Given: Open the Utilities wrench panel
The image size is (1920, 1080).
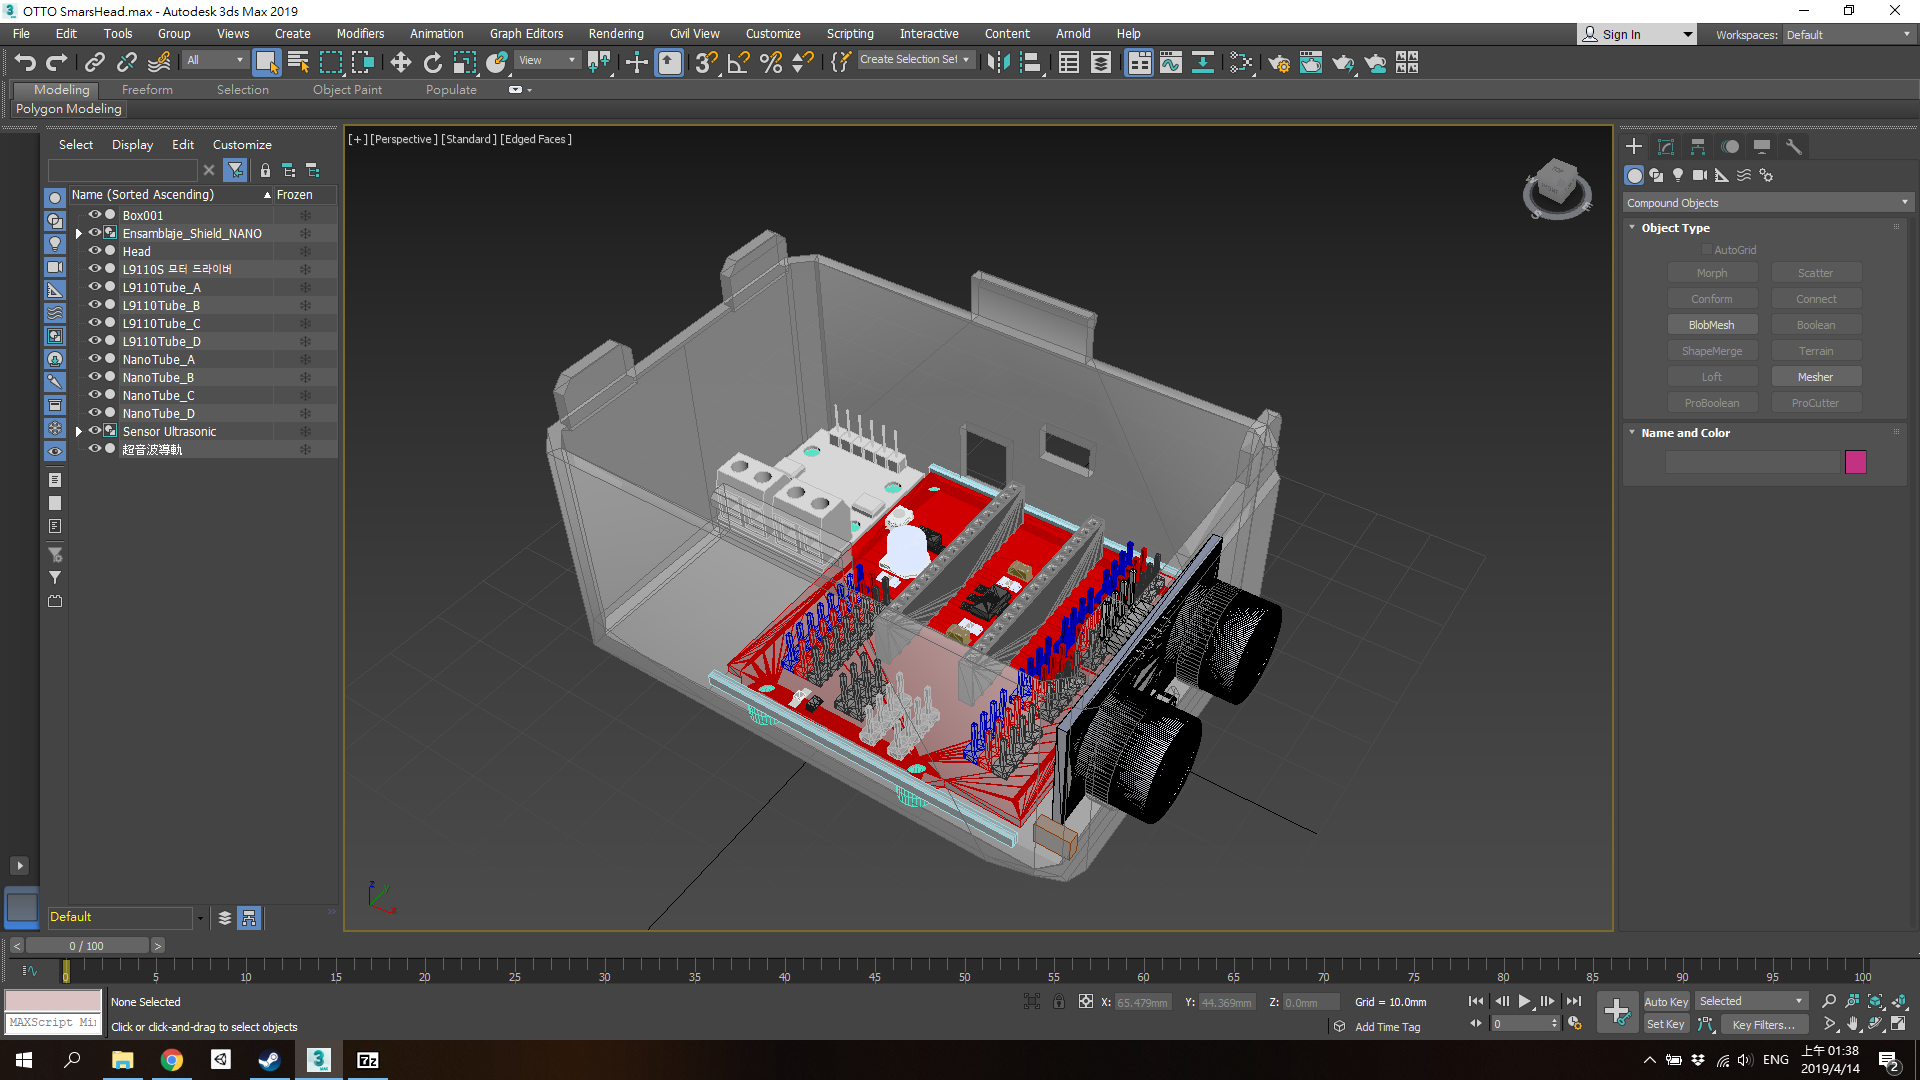Looking at the screenshot, I should point(1794,147).
